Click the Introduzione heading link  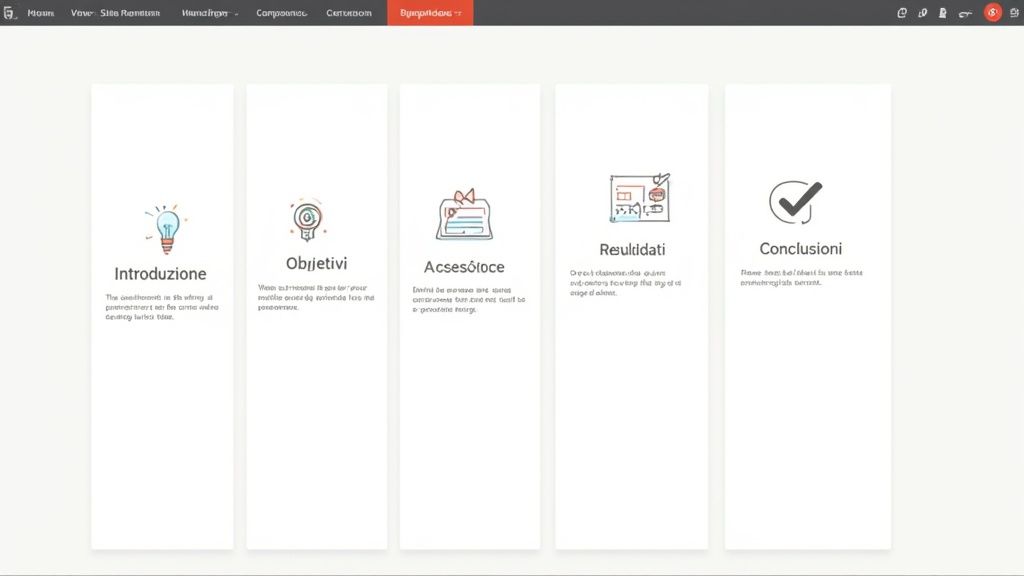pyautogui.click(x=161, y=272)
